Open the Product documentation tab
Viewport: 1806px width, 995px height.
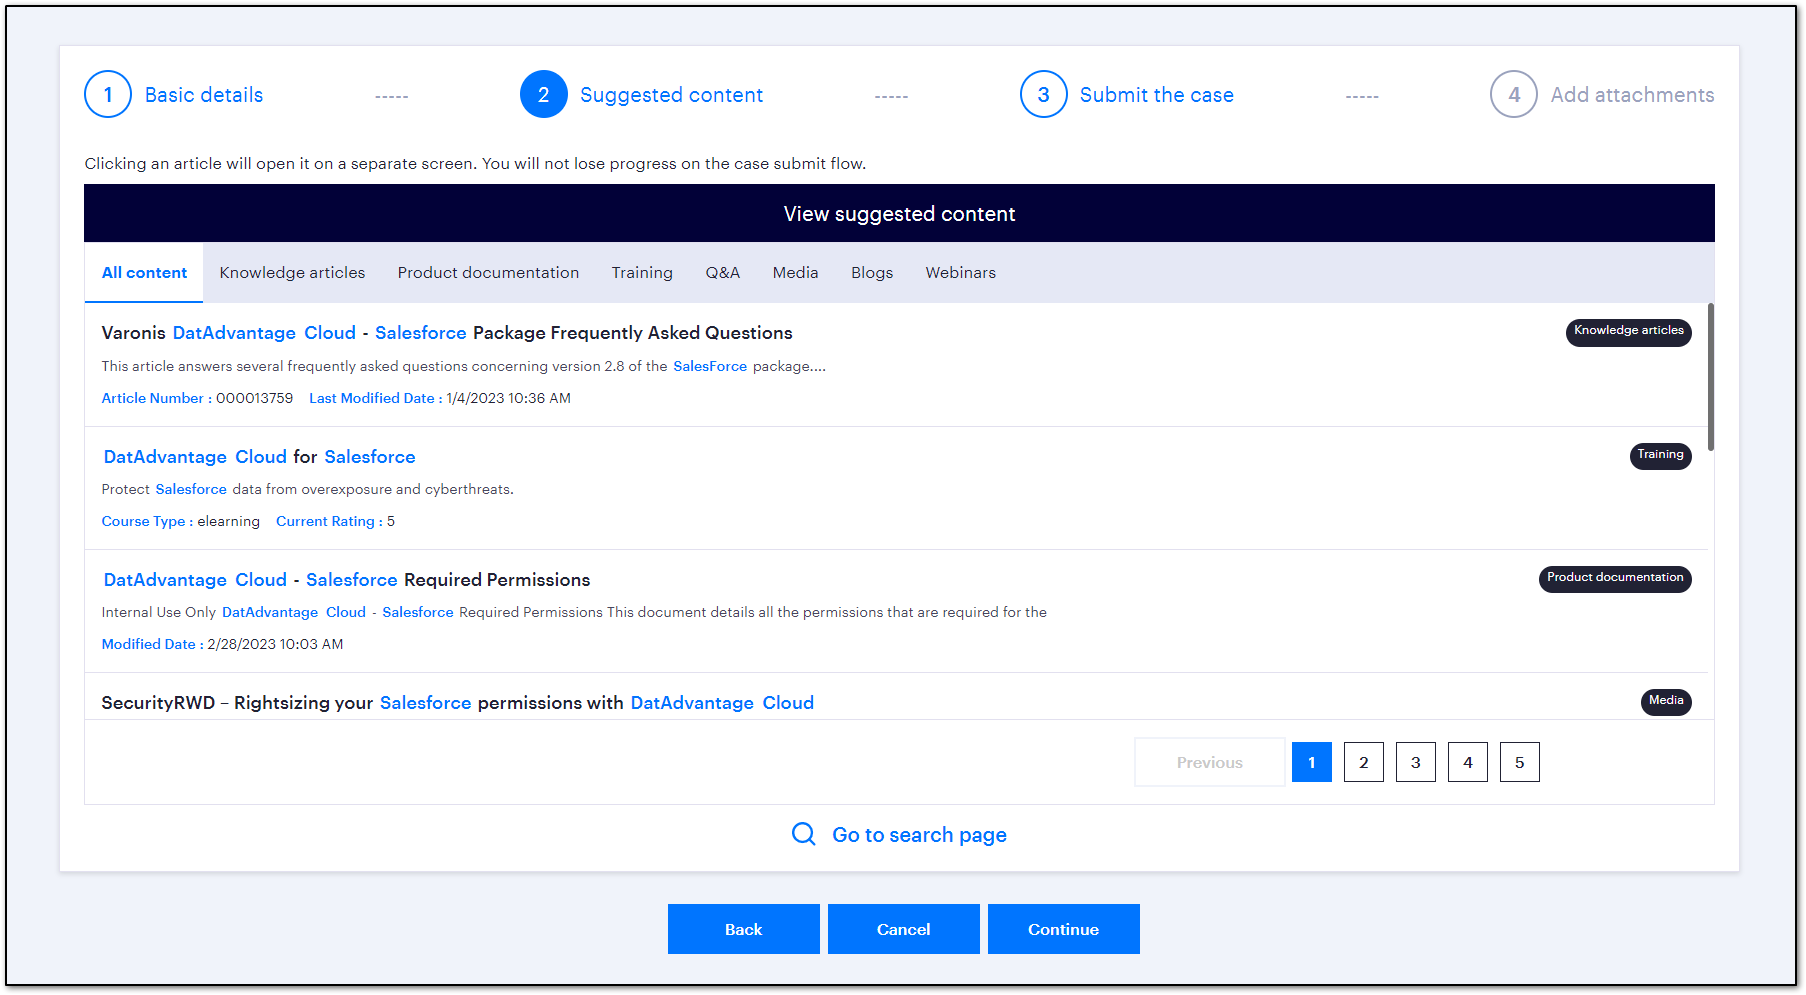click(x=488, y=272)
